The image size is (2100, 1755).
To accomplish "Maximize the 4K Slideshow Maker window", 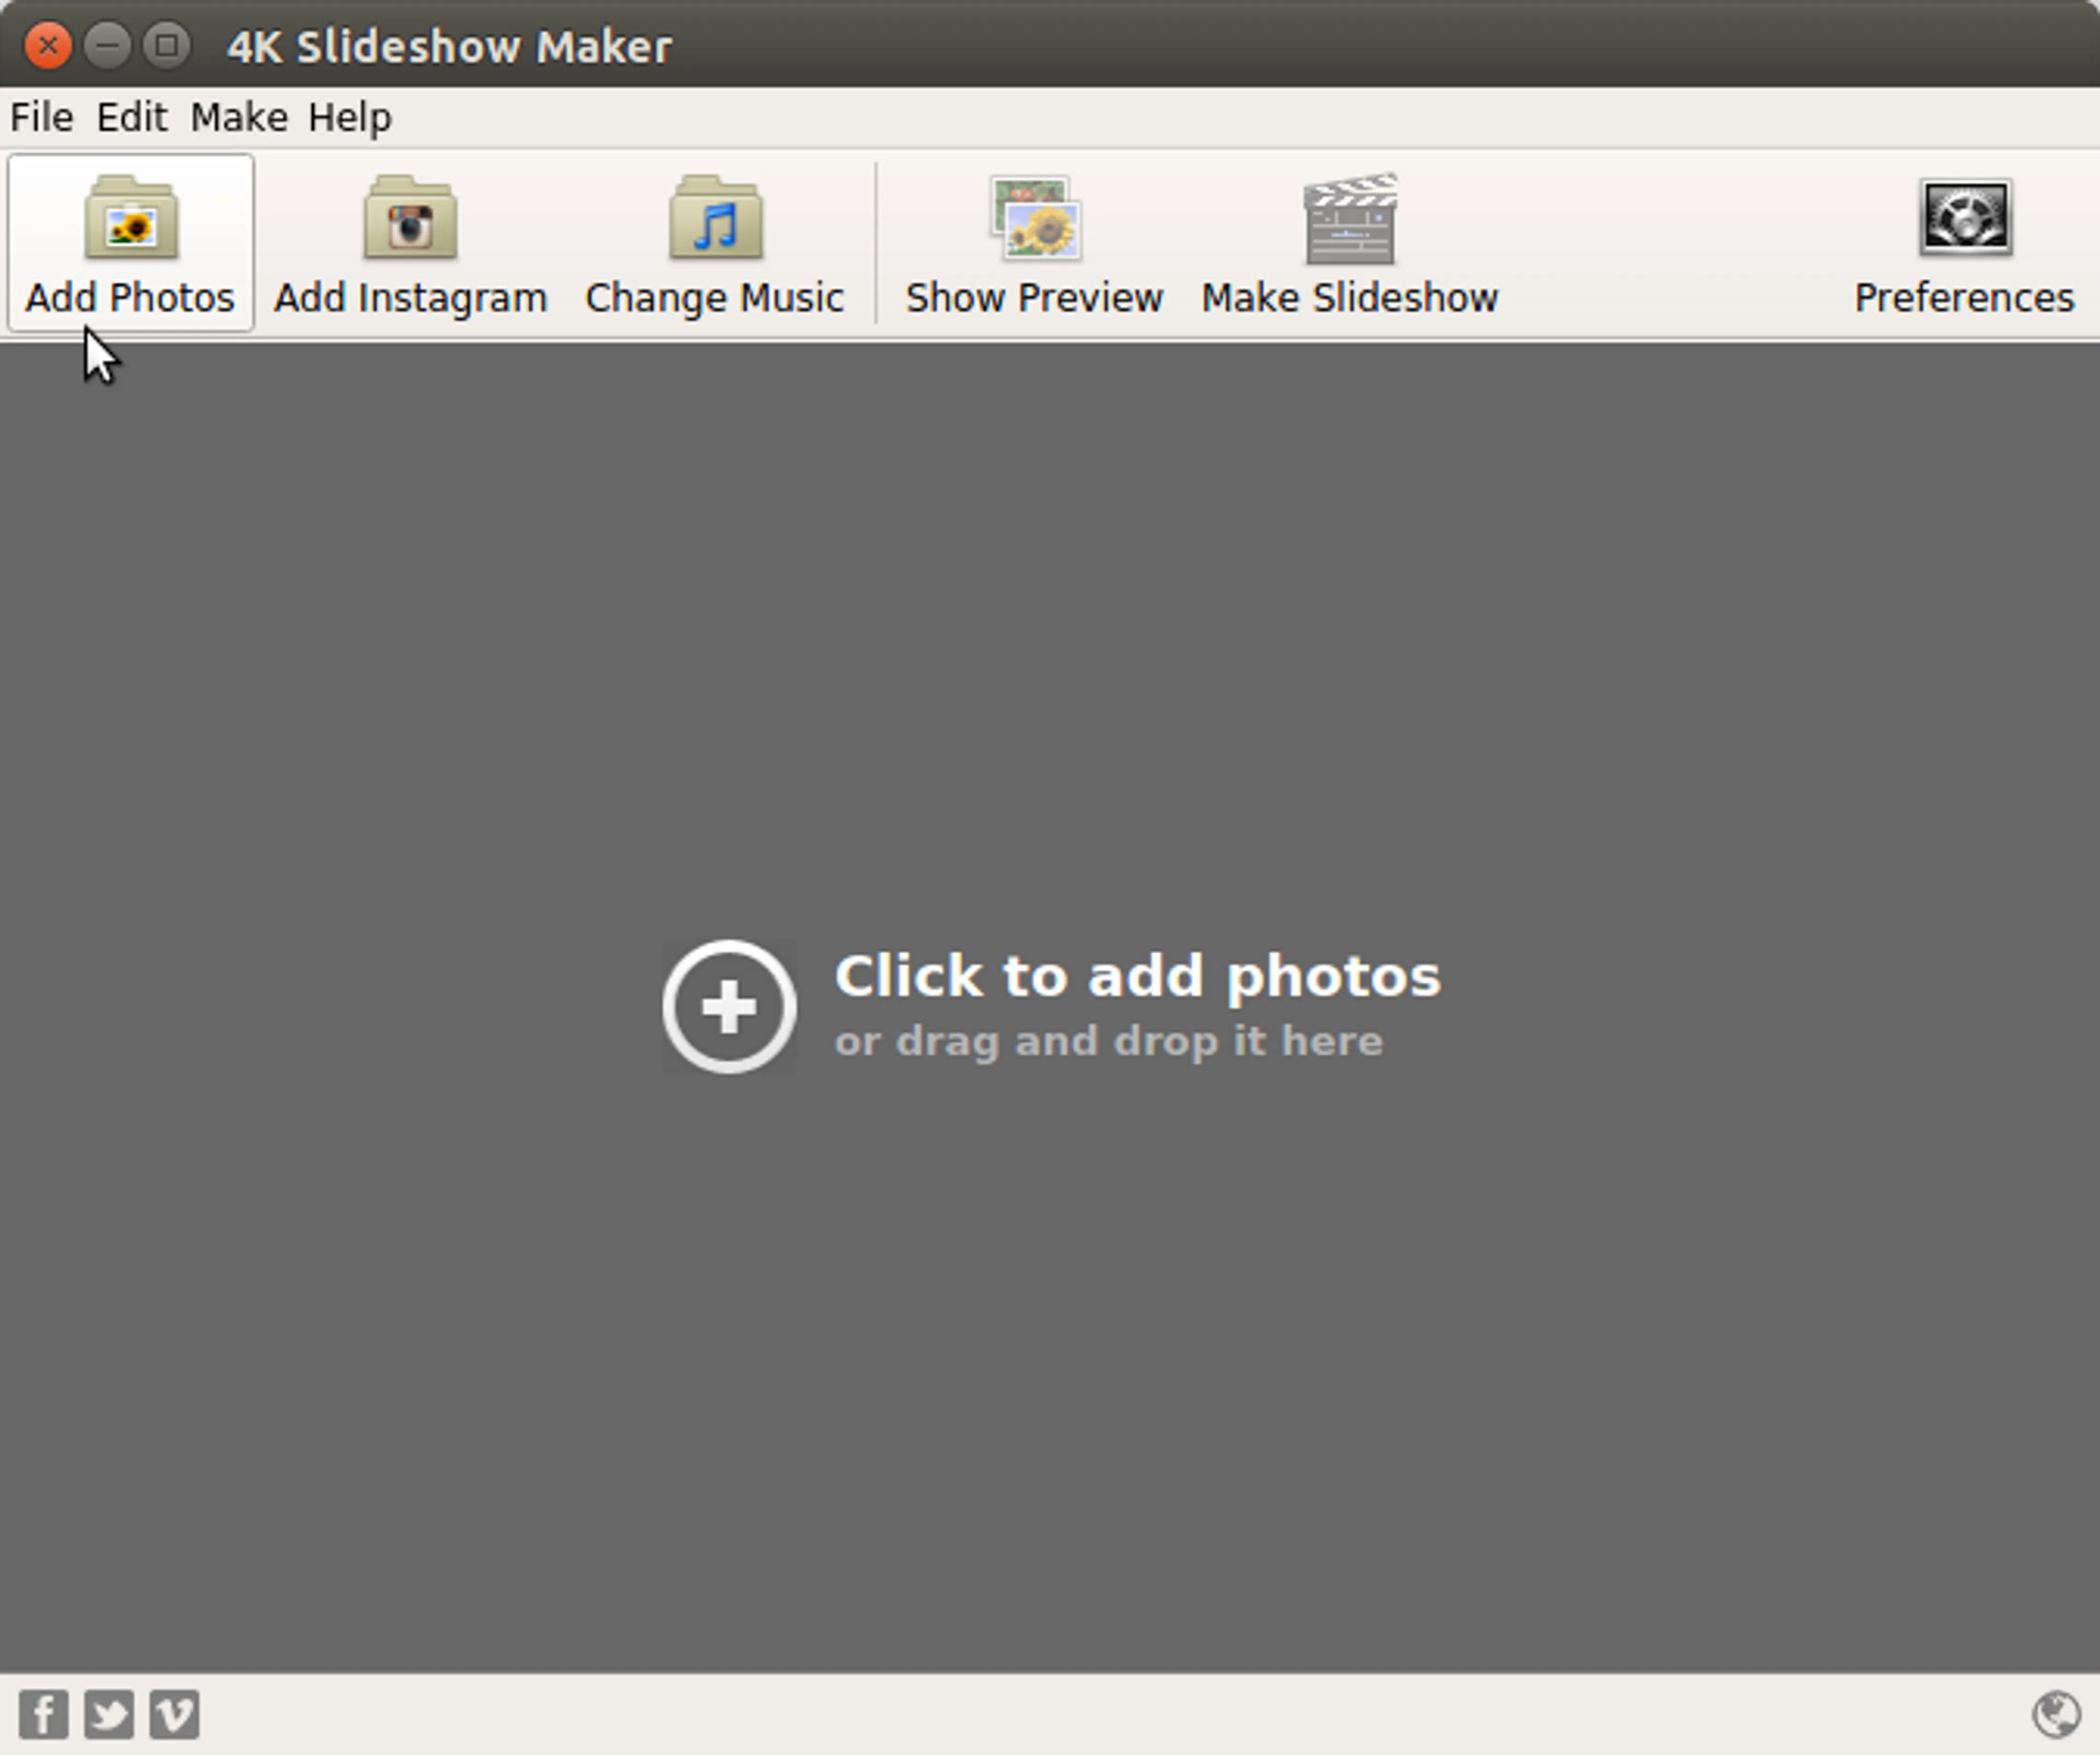I will 167,46.
